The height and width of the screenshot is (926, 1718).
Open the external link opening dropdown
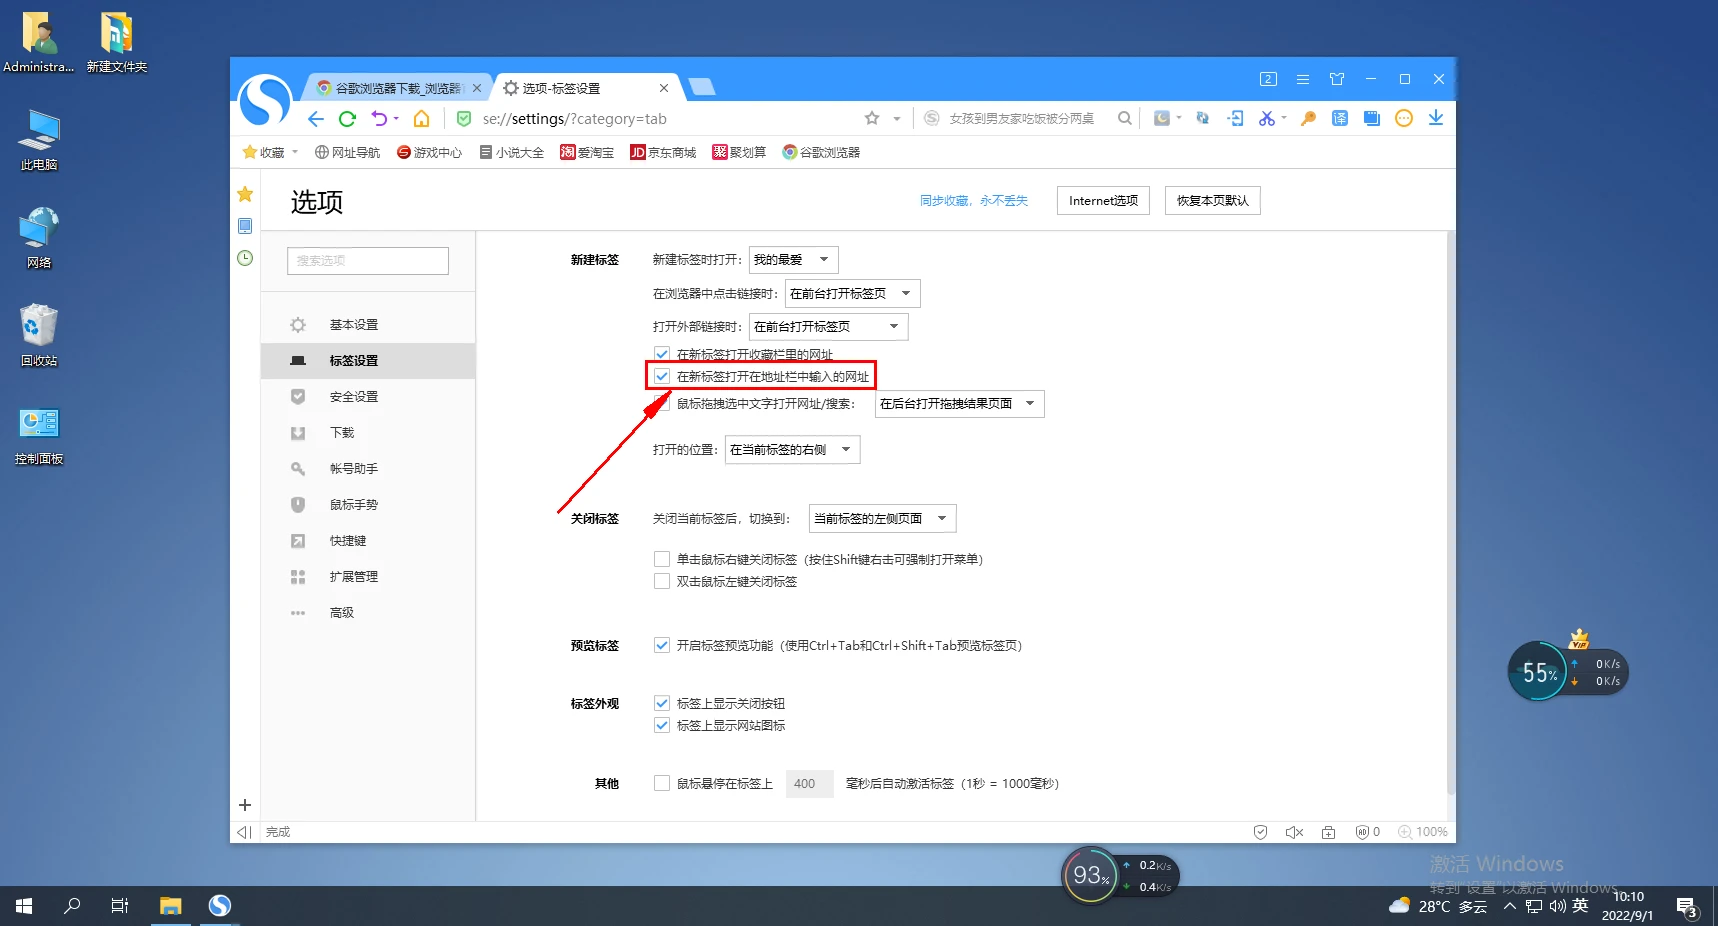click(x=828, y=327)
